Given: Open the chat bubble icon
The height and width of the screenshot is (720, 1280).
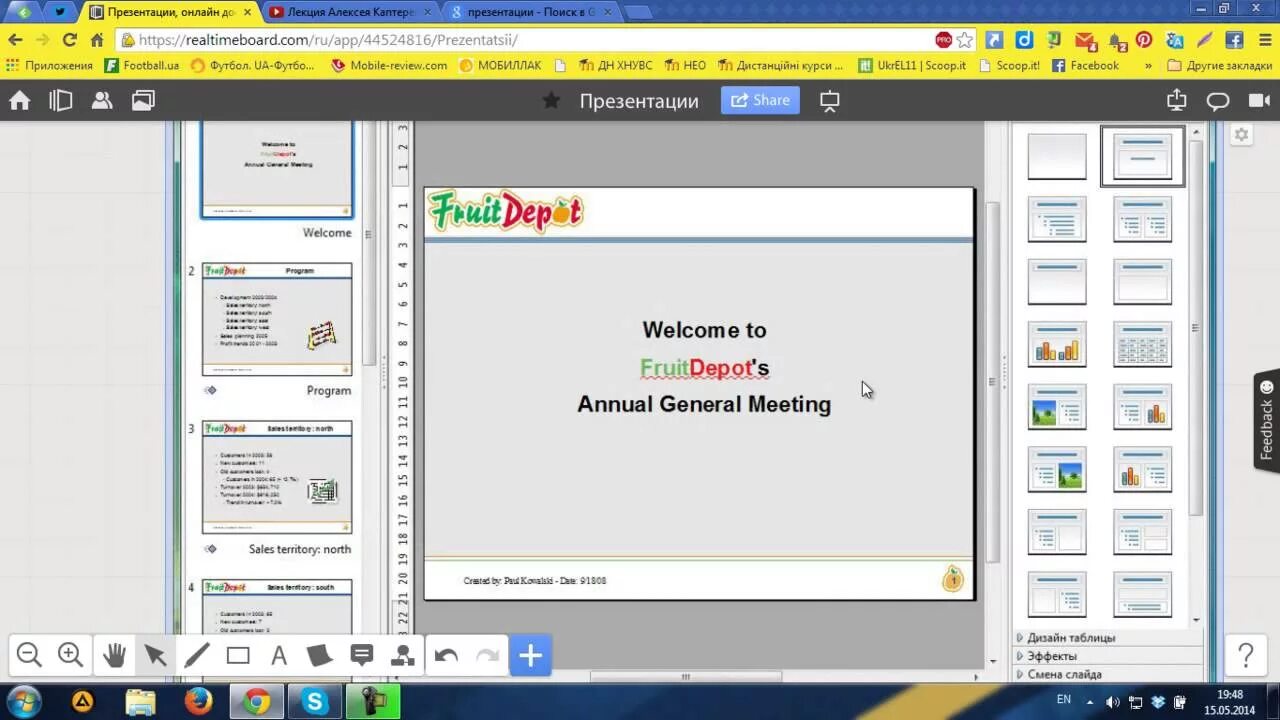Looking at the screenshot, I should pos(1218,101).
